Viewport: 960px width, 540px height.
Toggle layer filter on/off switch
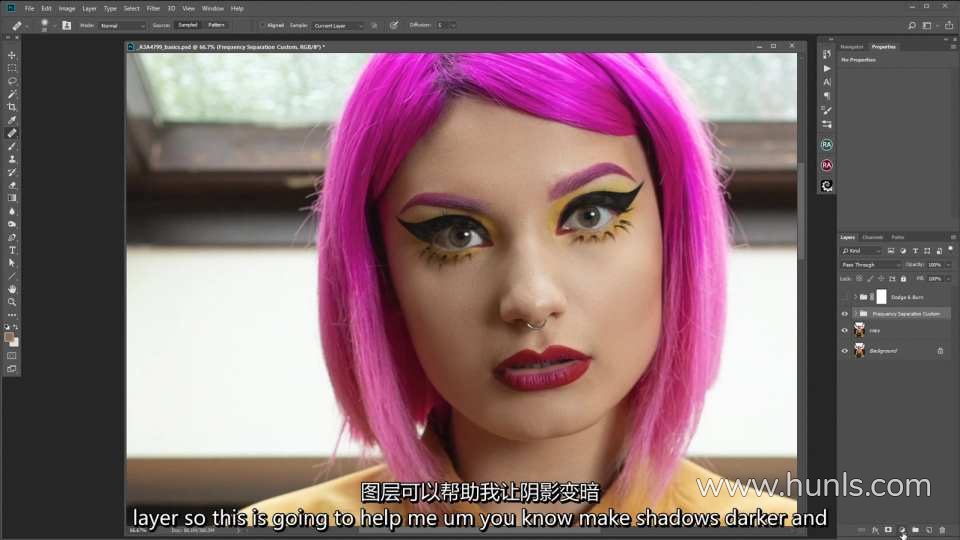(x=950, y=249)
